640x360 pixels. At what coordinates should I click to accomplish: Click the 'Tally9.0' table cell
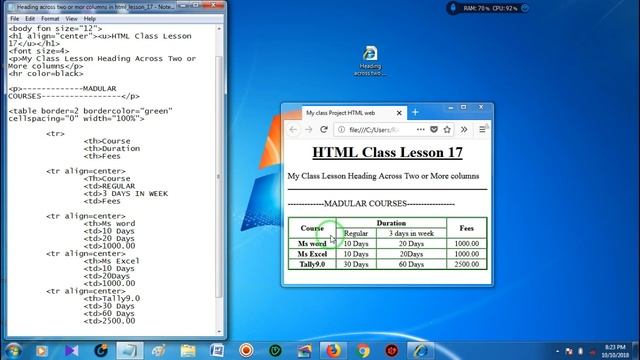click(312, 264)
